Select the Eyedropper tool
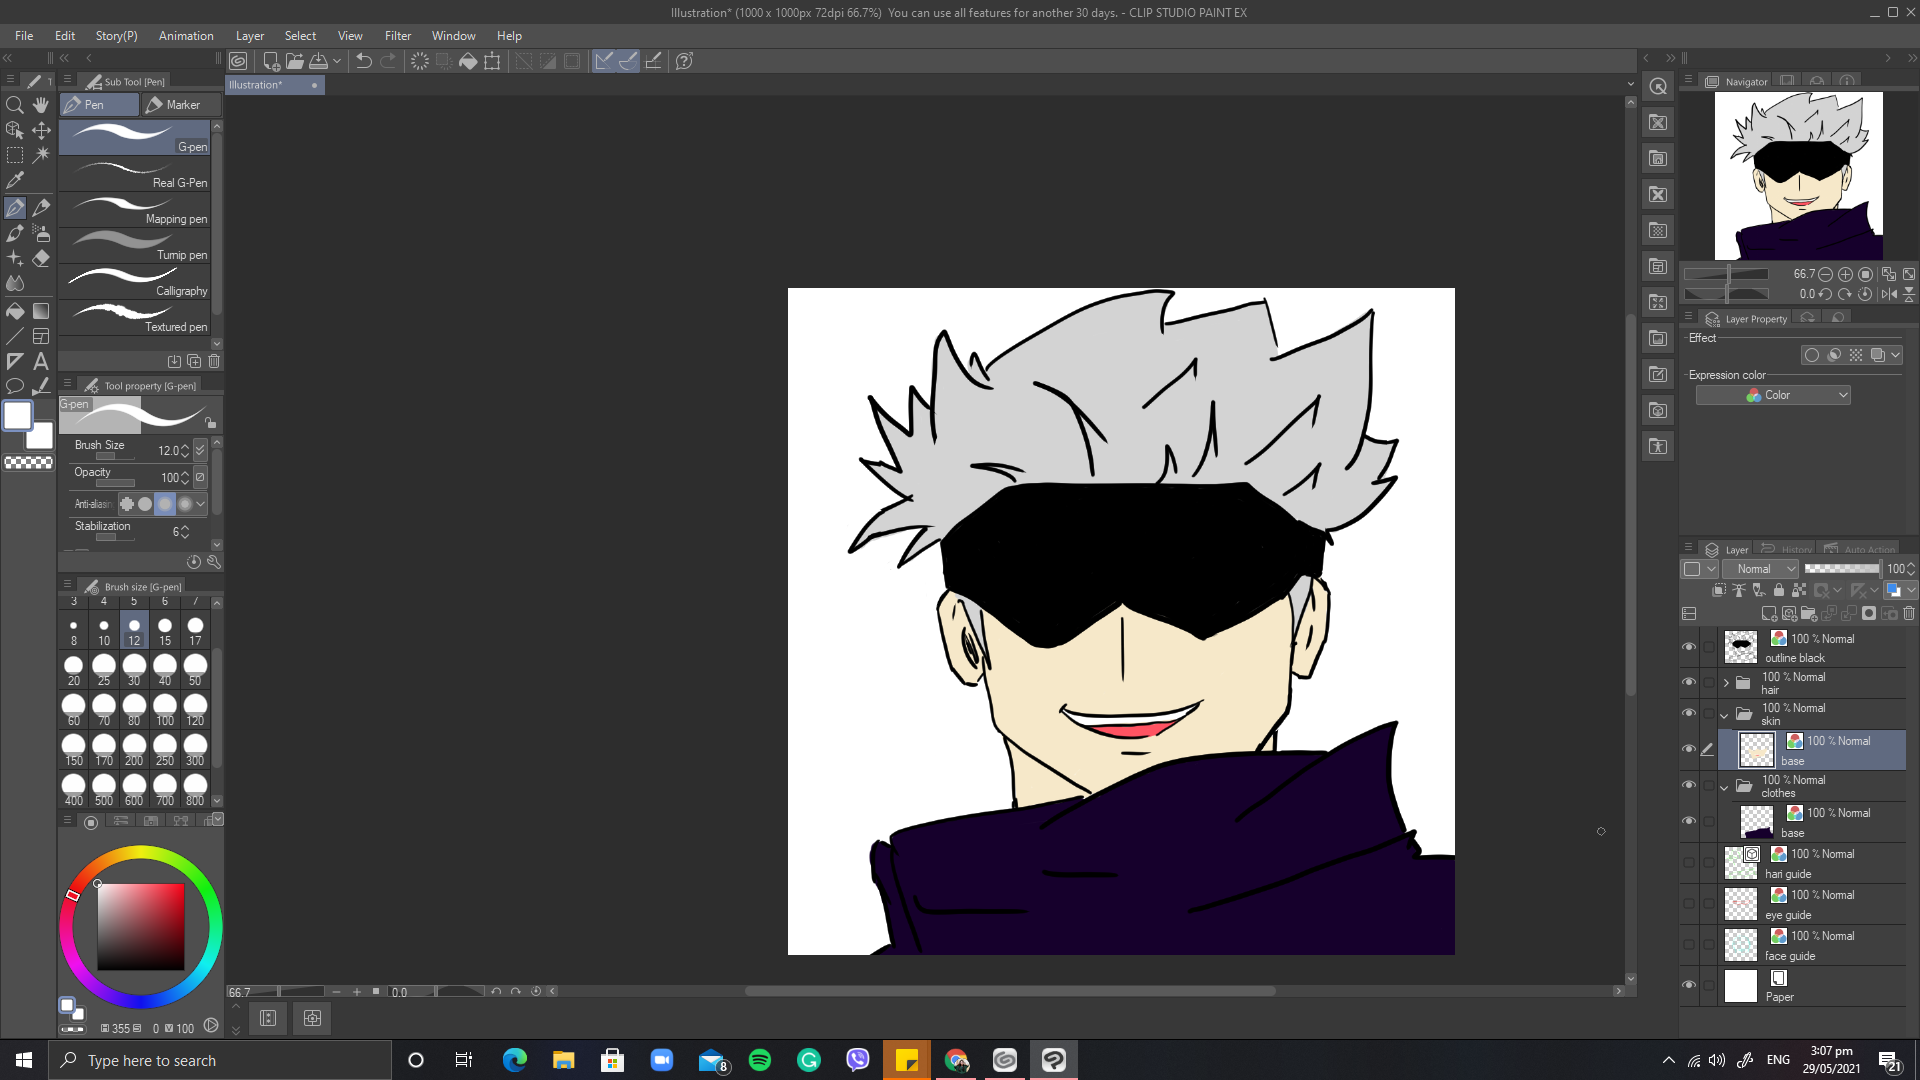This screenshot has height=1080, width=1920. click(15, 181)
